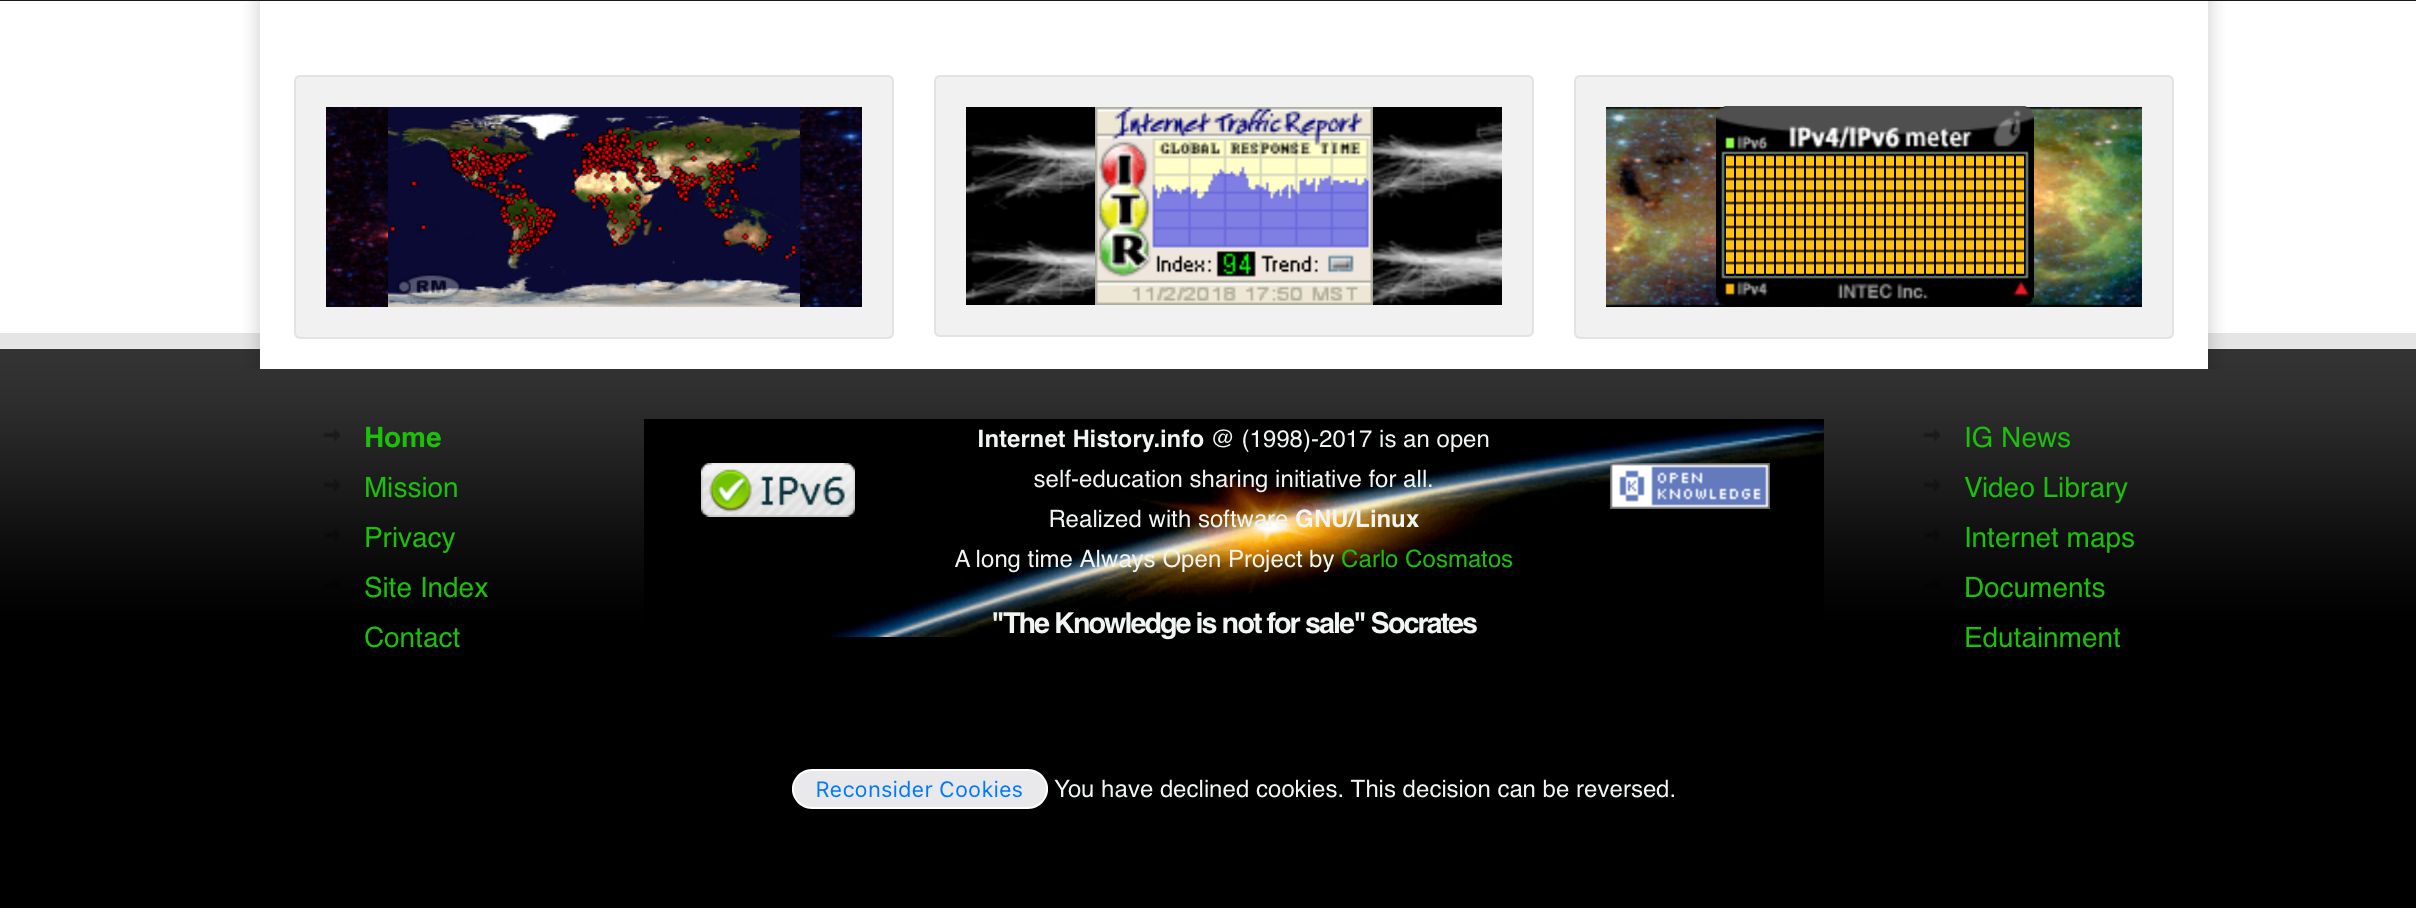Open the IPv4/IPv6 meter widget

pos(1873,206)
